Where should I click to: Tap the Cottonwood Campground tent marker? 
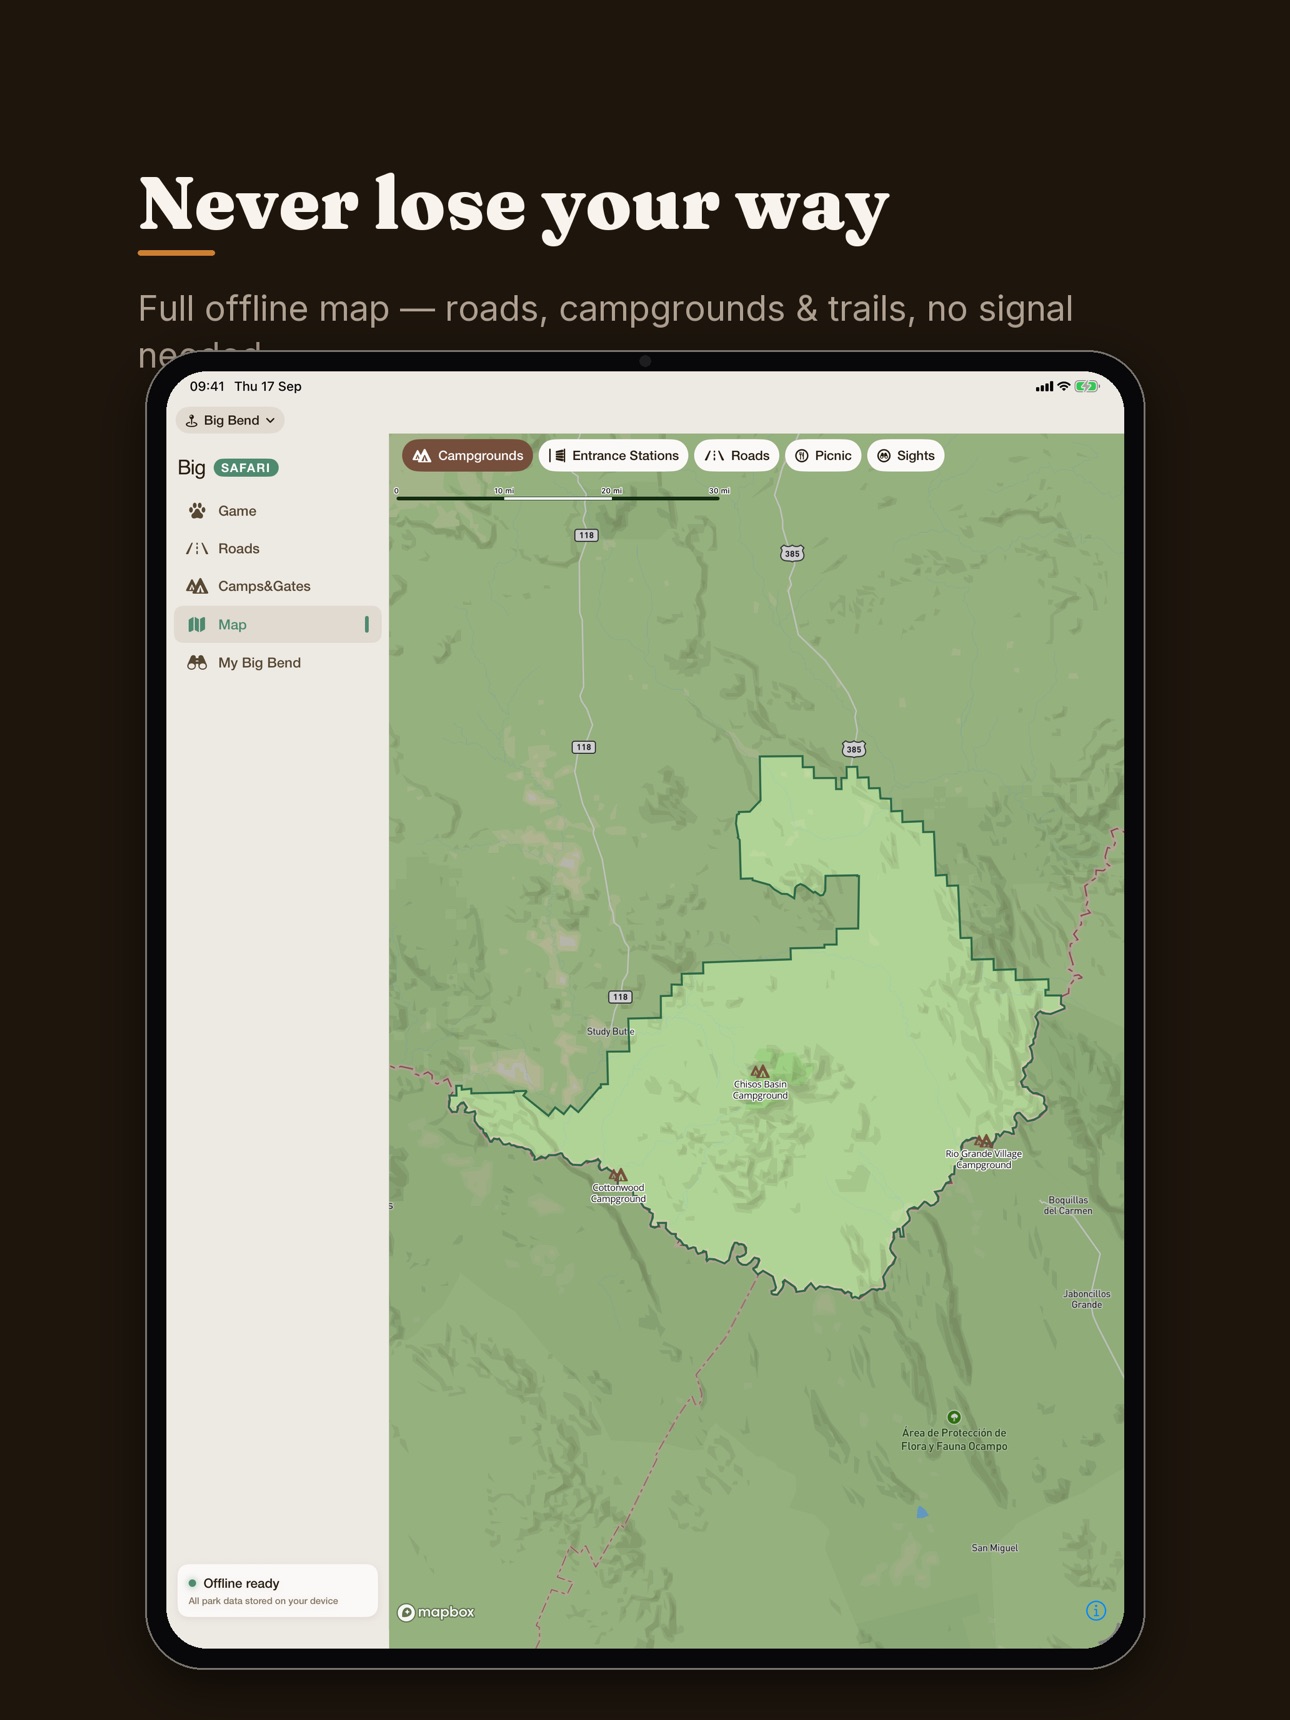tap(618, 1175)
